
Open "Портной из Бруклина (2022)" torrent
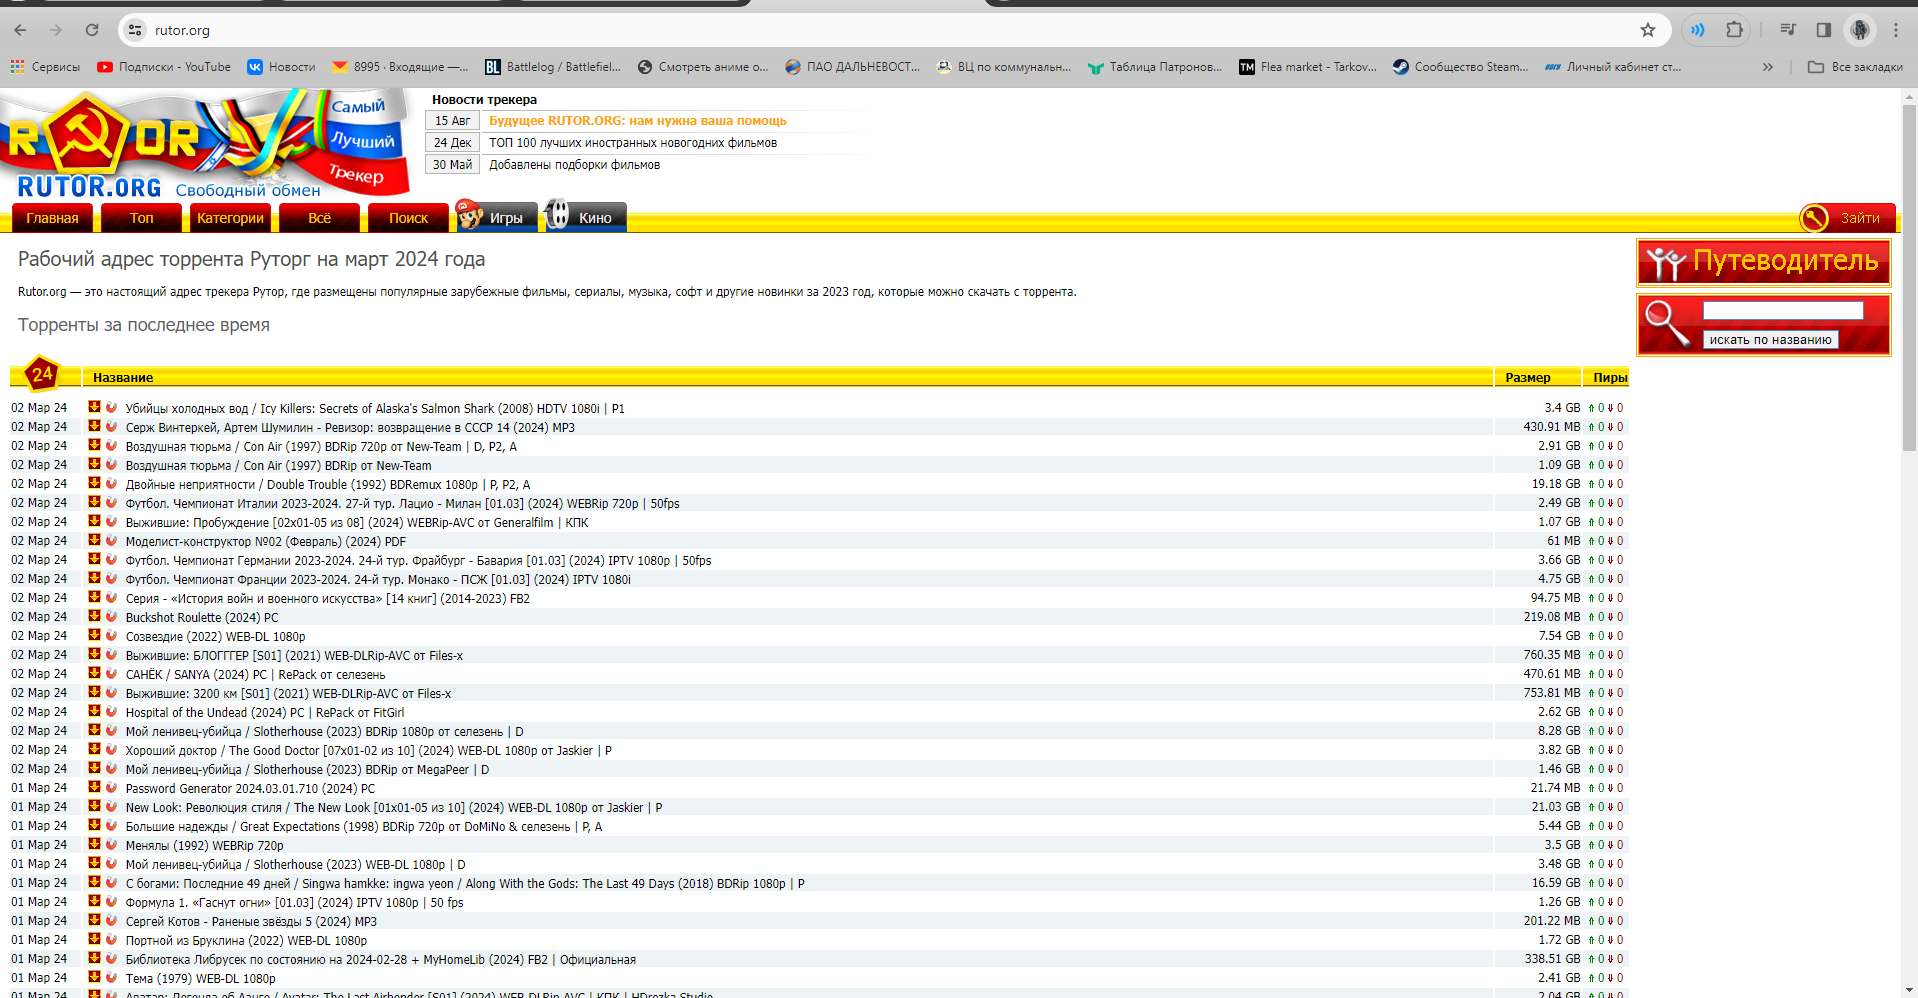click(246, 941)
